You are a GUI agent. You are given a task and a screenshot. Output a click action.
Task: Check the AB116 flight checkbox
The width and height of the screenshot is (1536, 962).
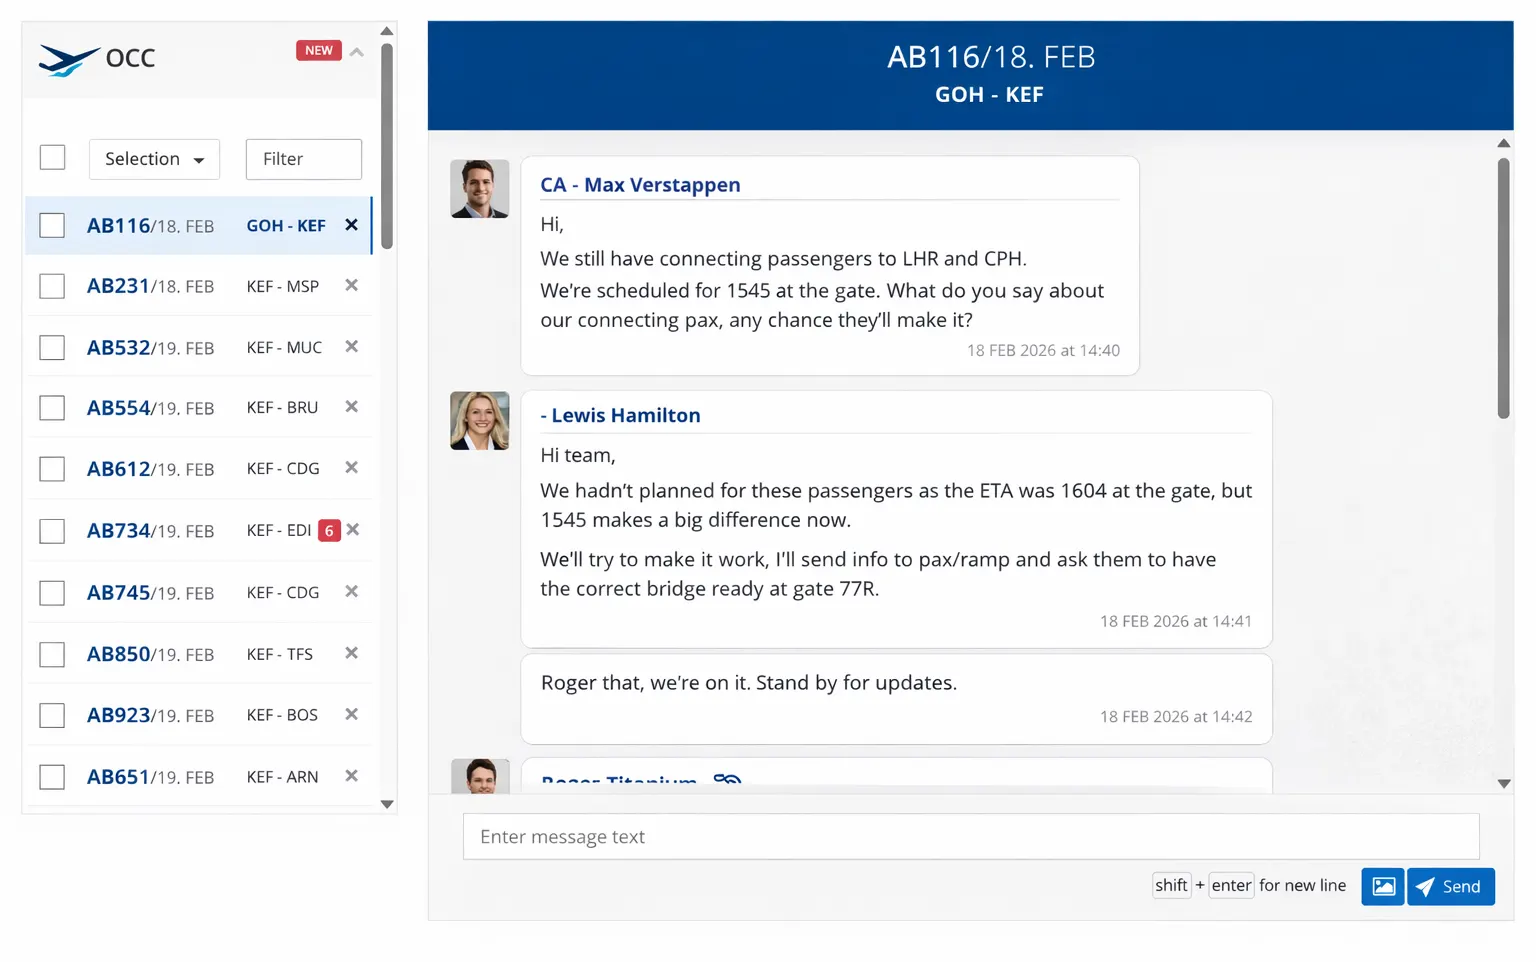click(52, 225)
